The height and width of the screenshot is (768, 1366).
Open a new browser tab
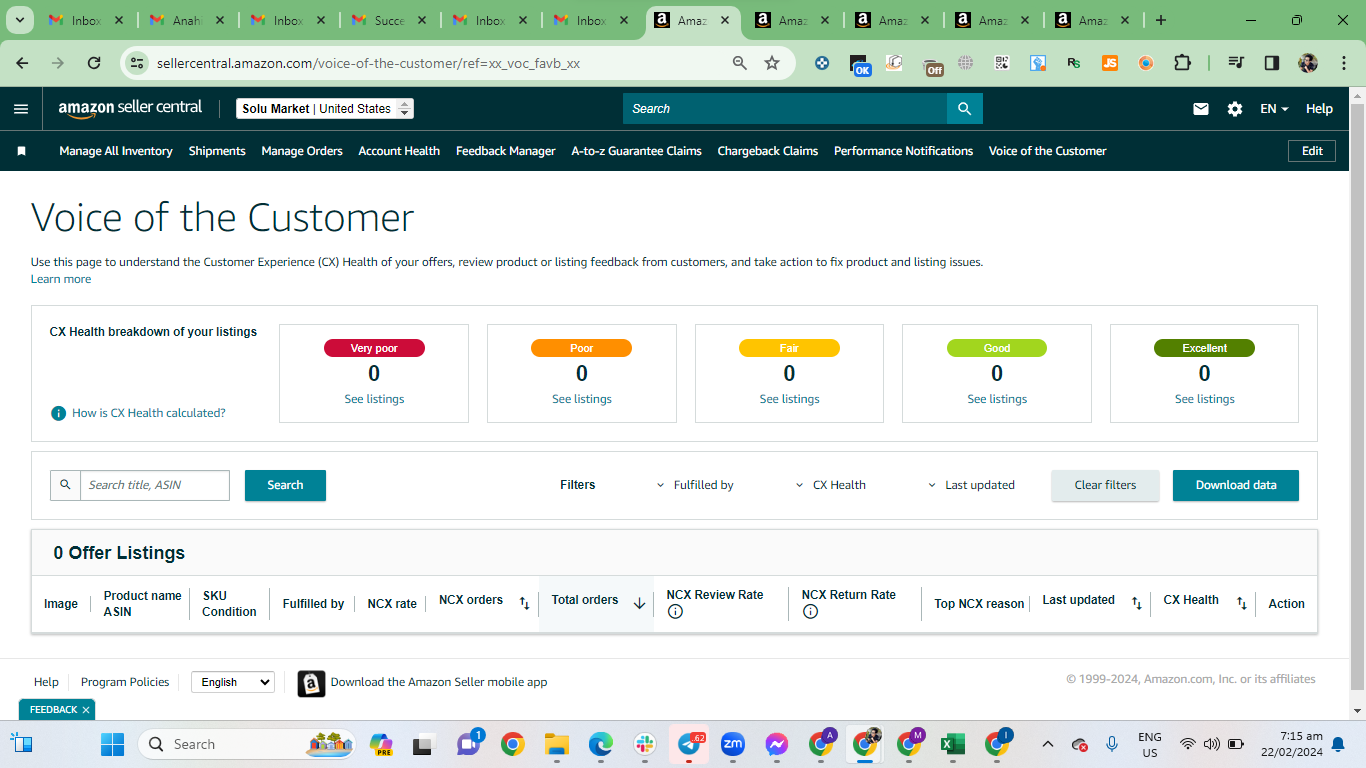[1160, 20]
